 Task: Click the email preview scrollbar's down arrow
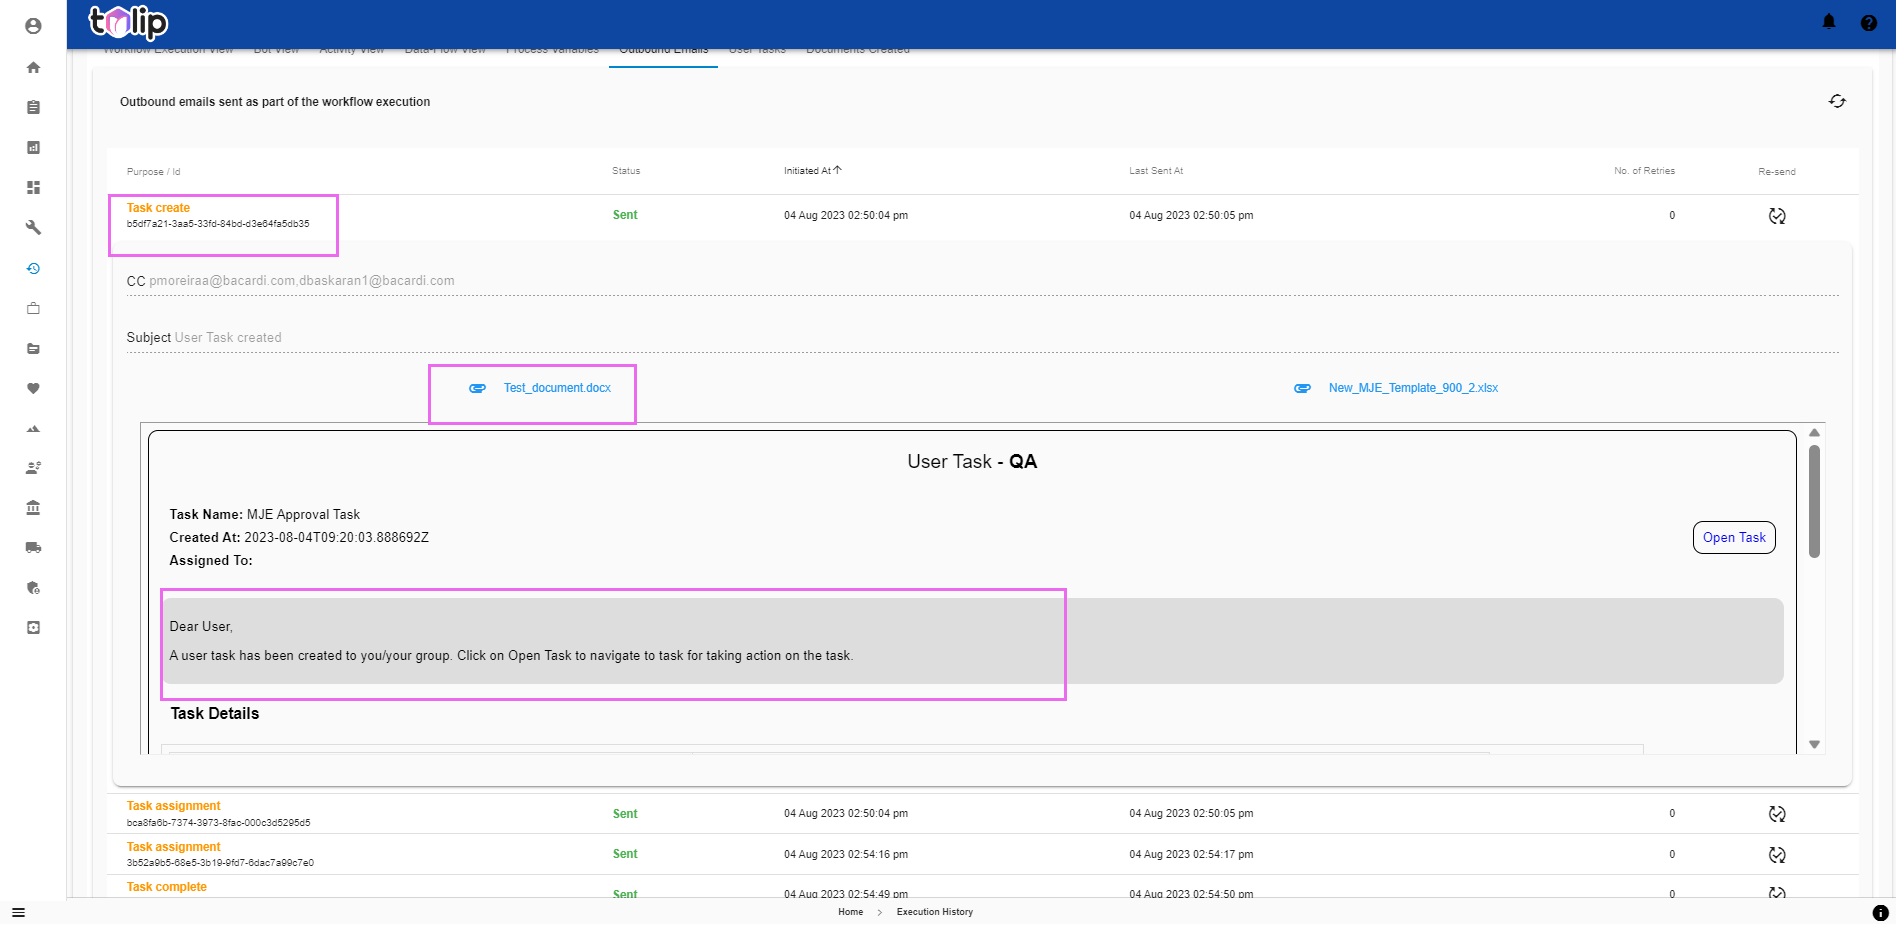point(1814,745)
